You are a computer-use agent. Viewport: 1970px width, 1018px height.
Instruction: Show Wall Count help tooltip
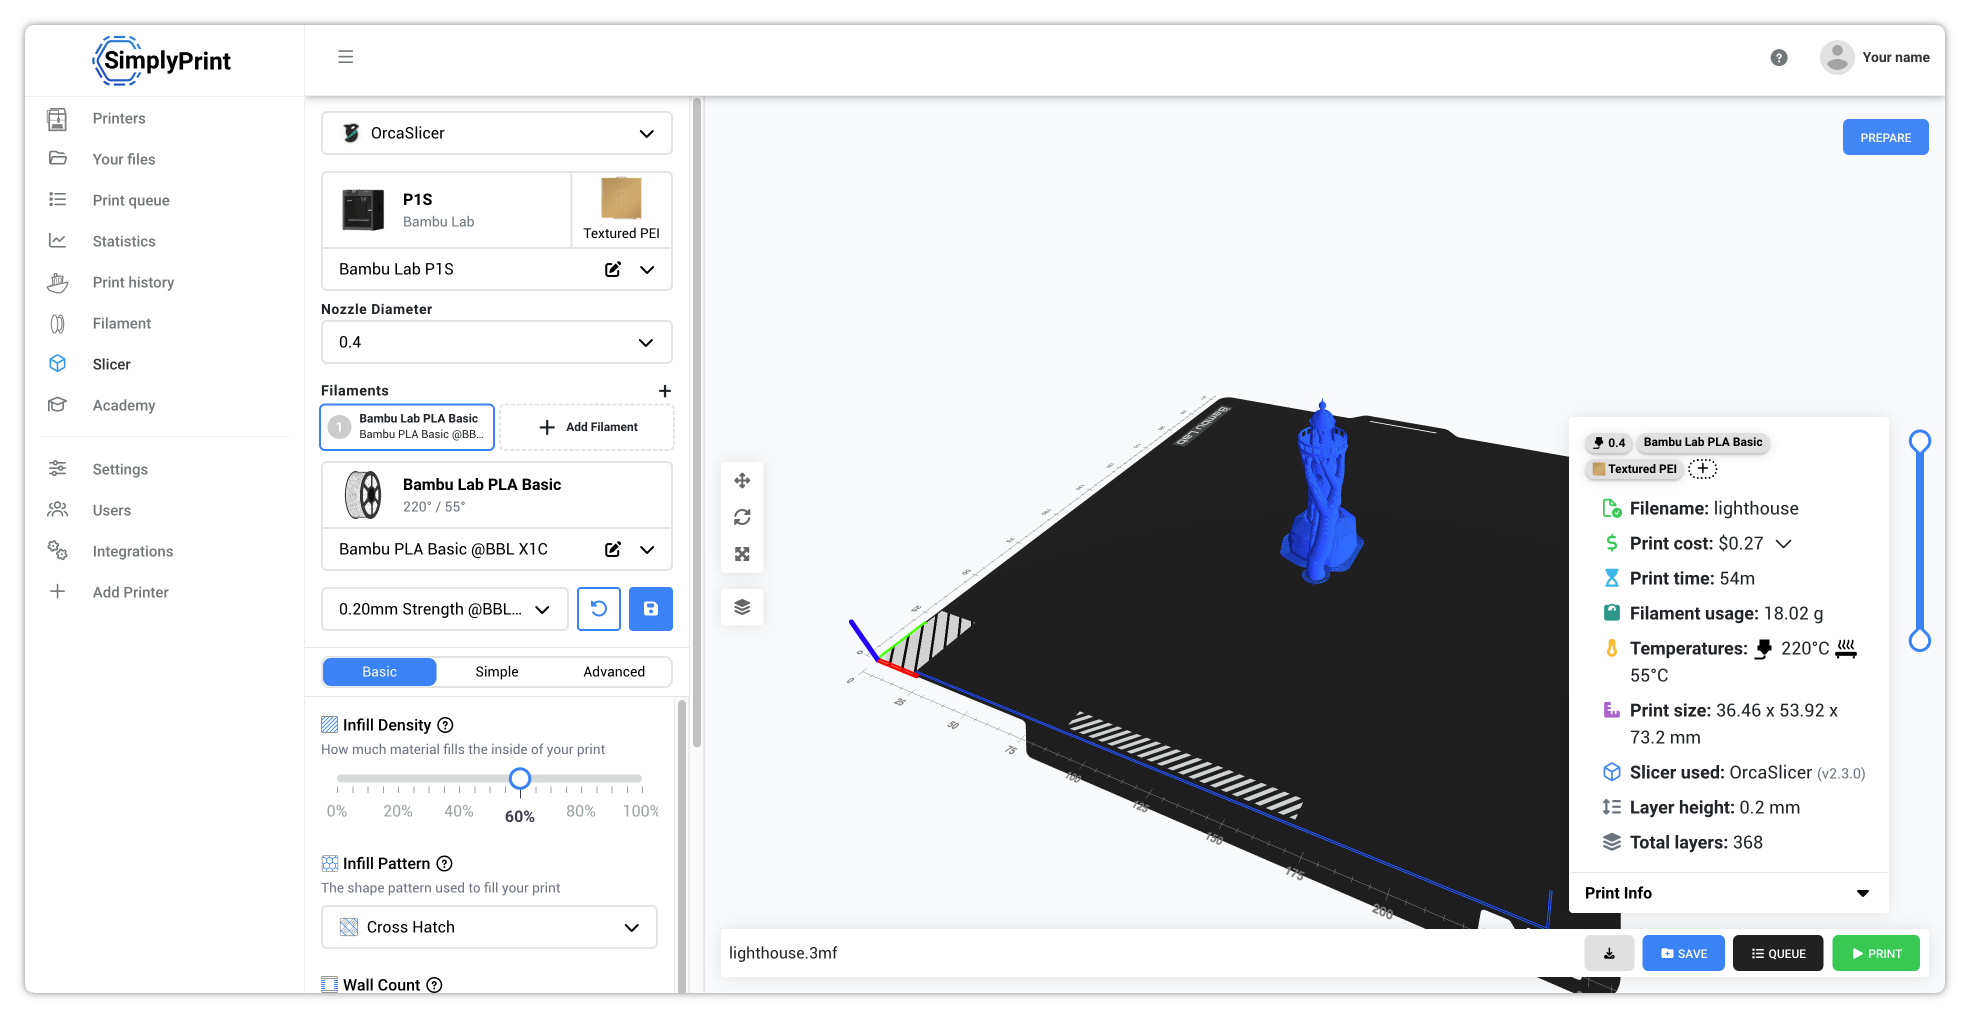pos(435,985)
